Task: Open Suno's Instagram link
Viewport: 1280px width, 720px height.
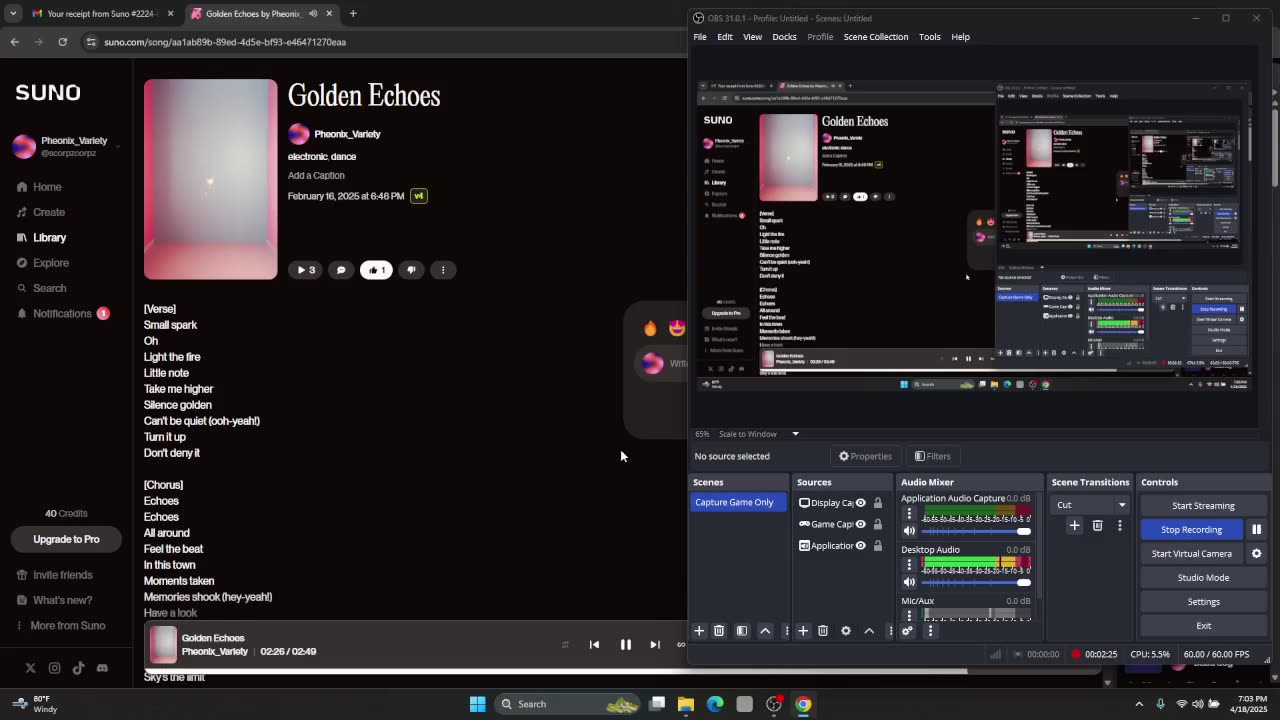Action: point(54,668)
